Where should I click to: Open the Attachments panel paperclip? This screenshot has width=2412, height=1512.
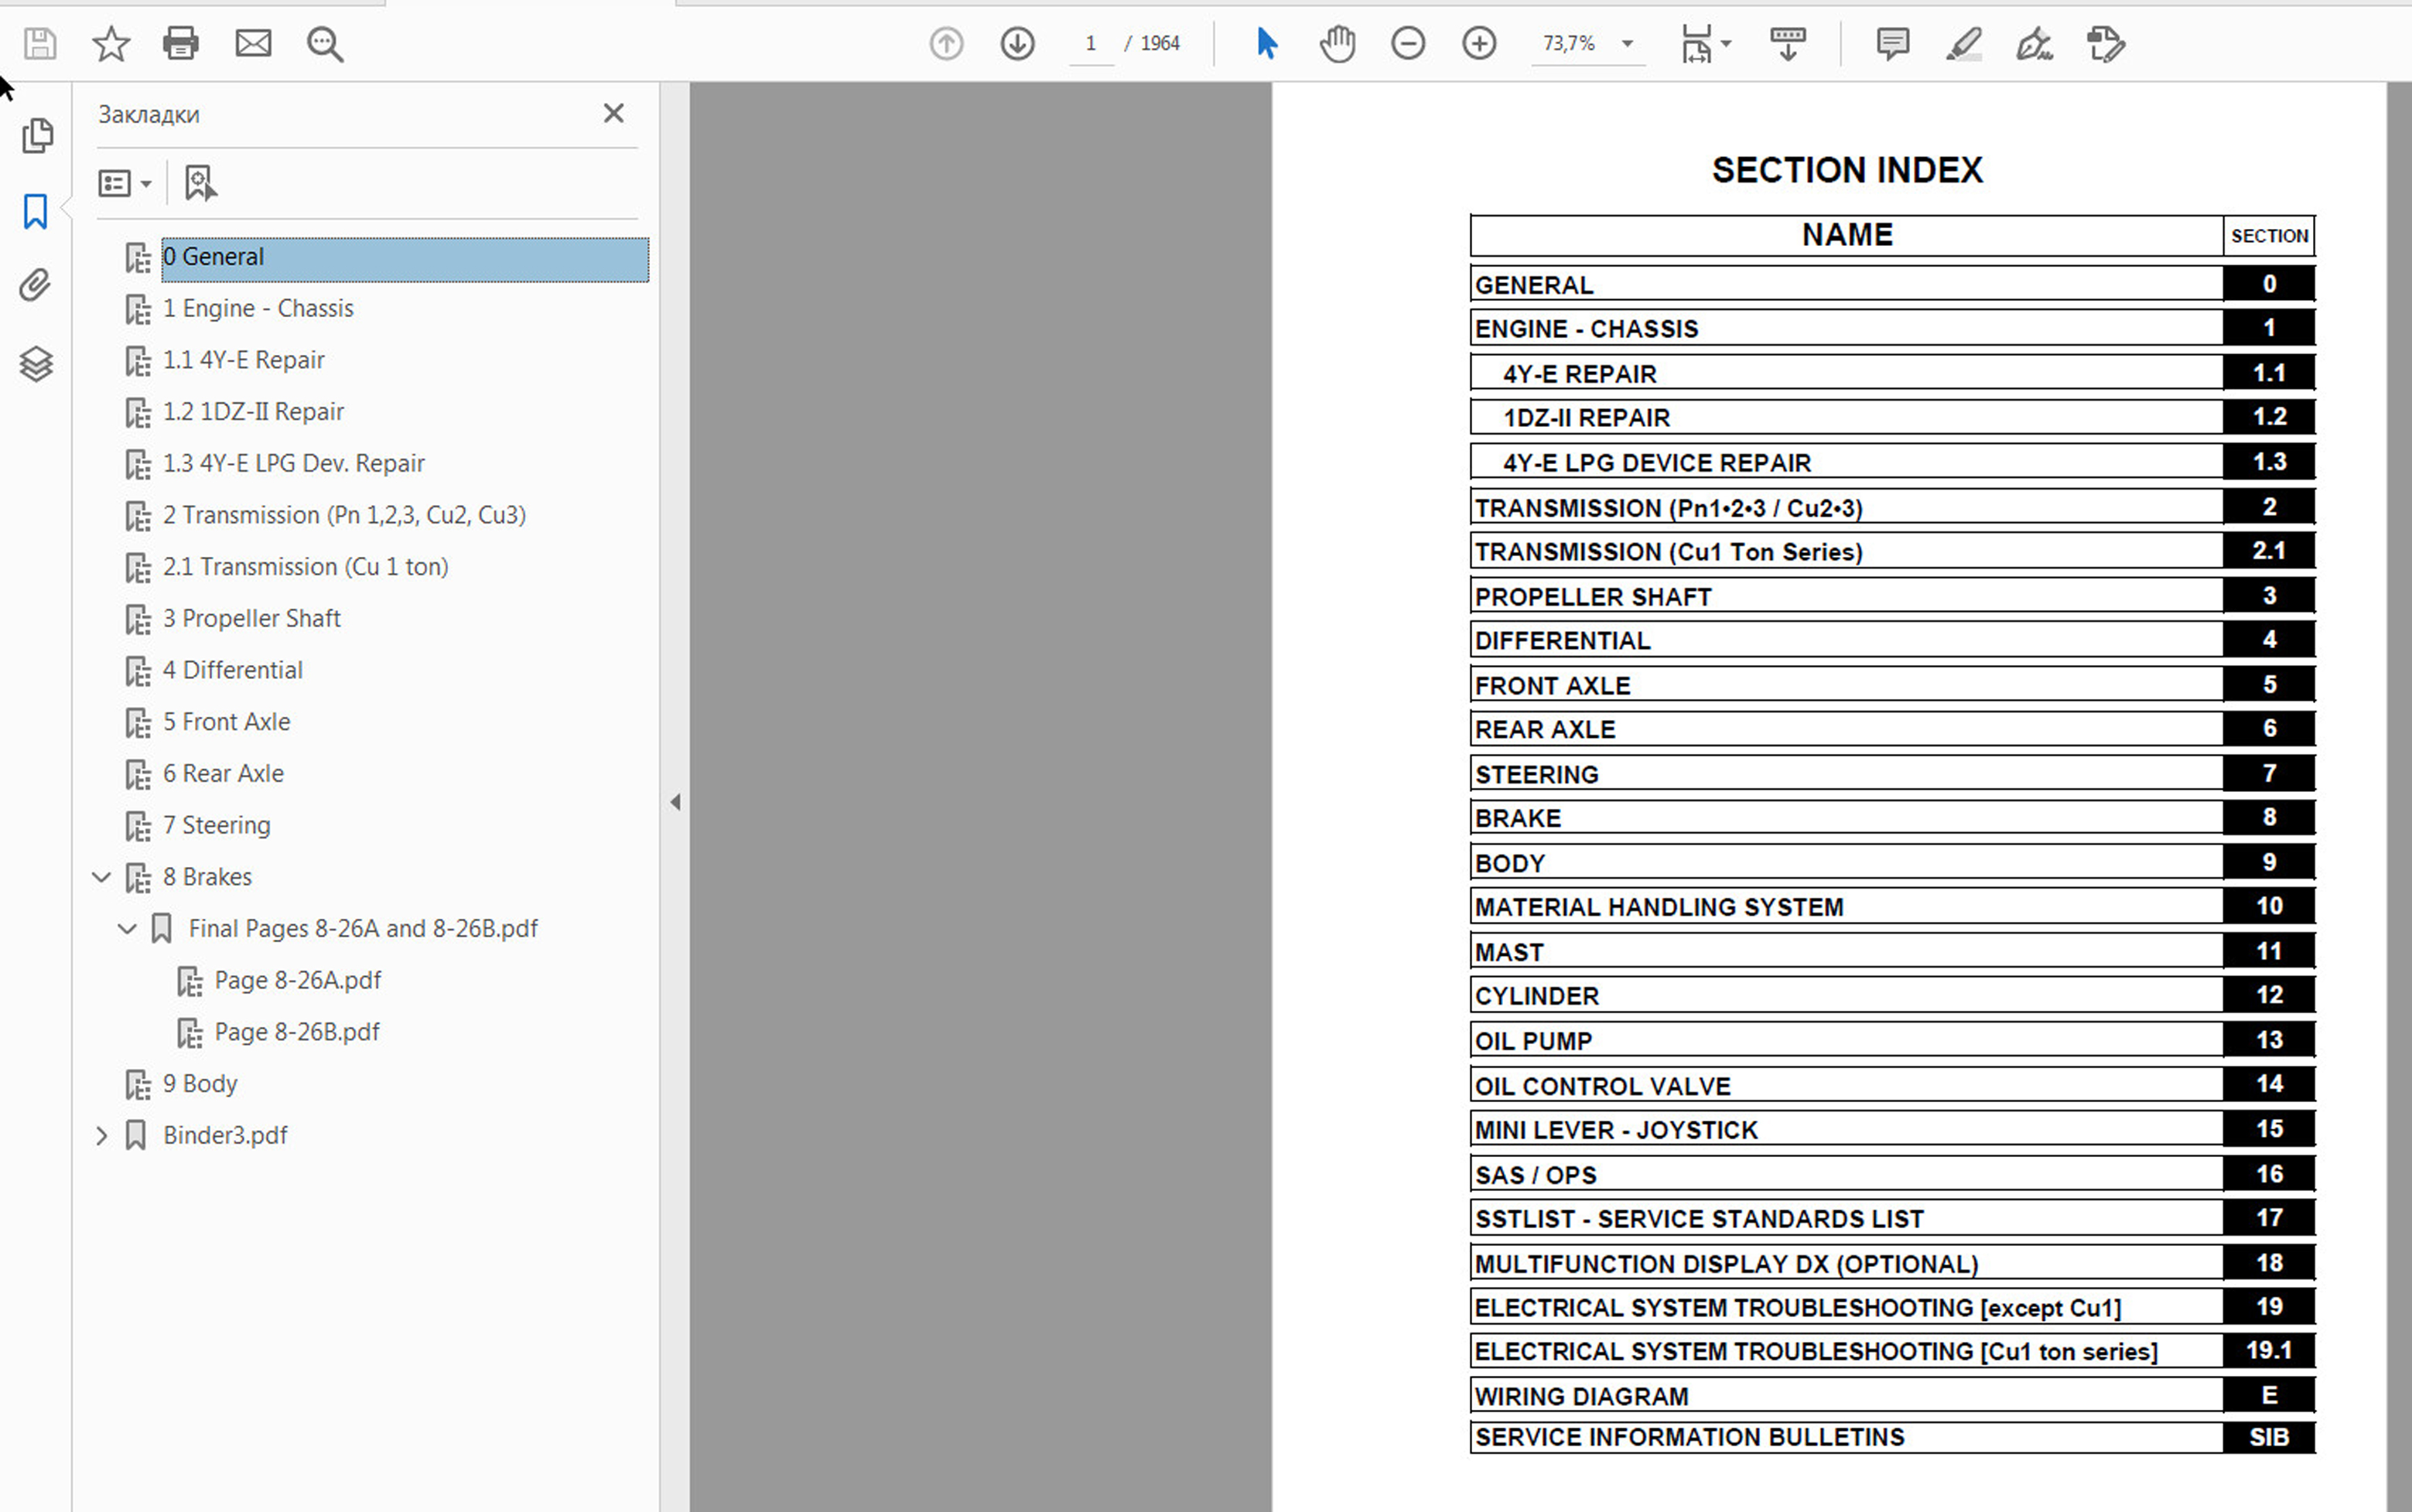tap(36, 286)
